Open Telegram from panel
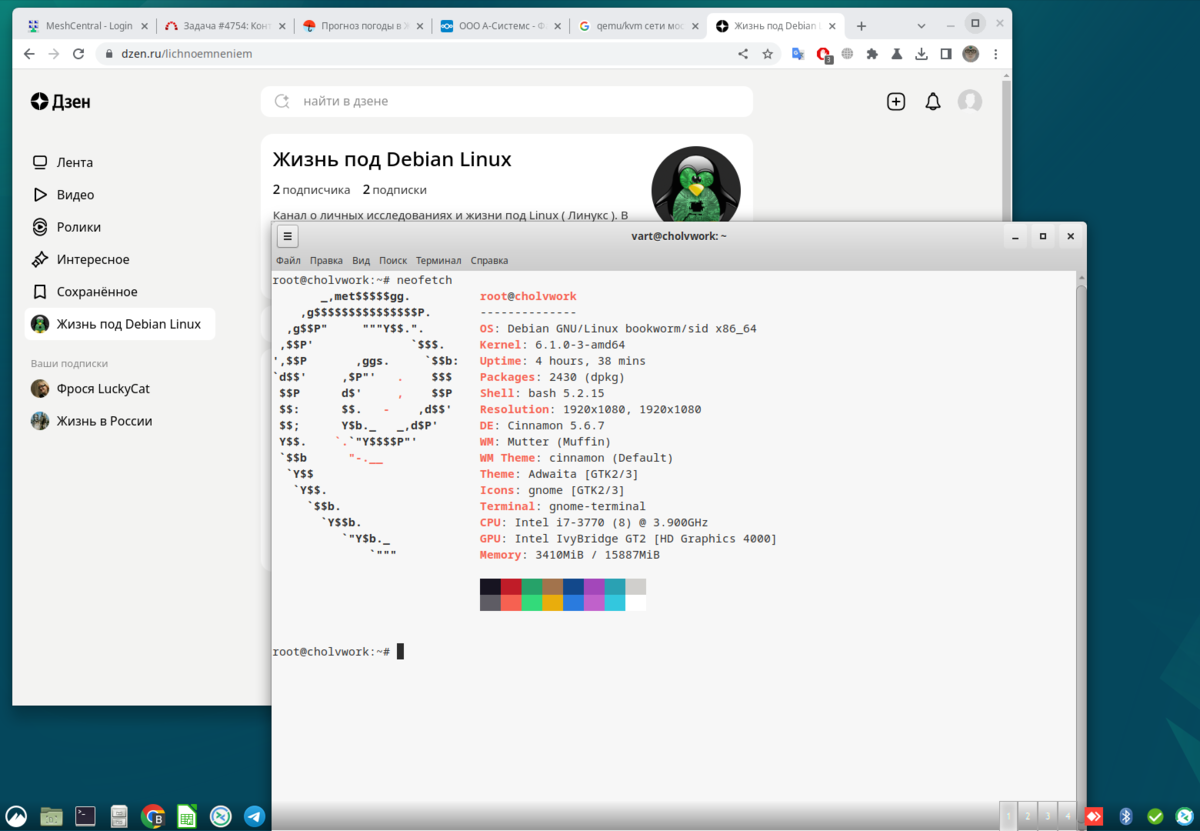This screenshot has width=1200, height=831. [x=254, y=816]
